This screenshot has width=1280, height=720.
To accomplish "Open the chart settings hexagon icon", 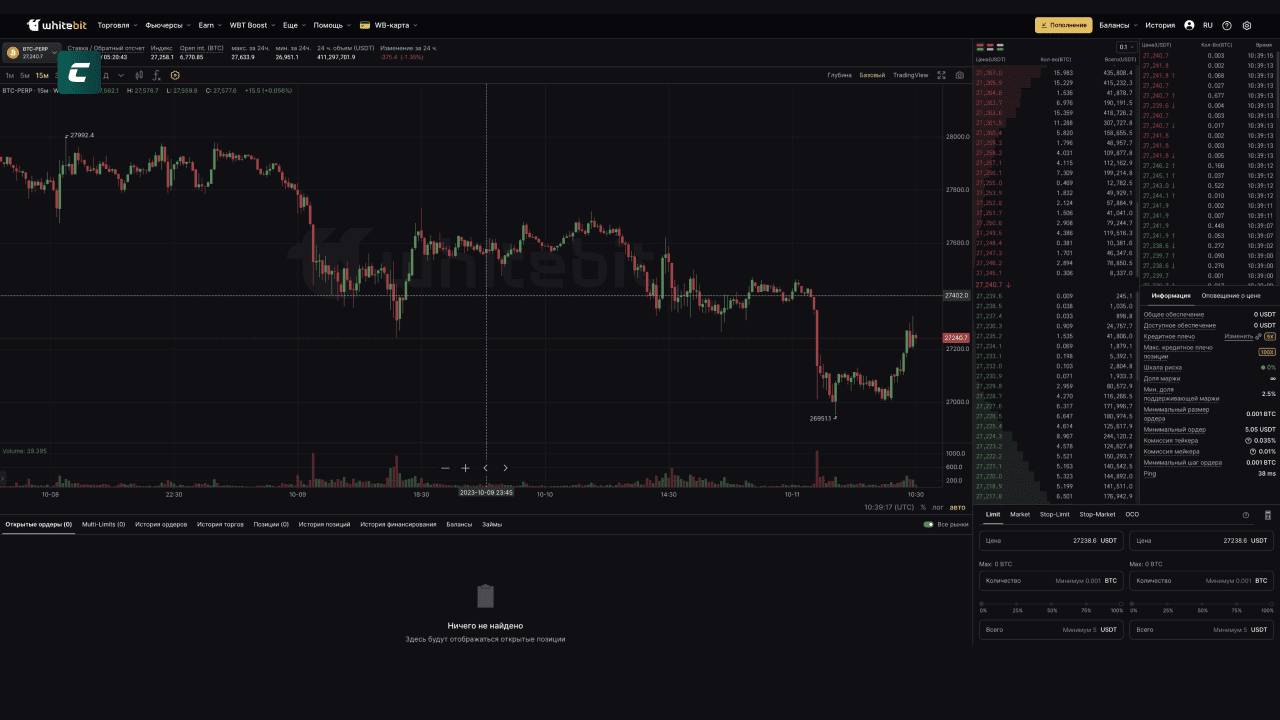I will 175,75.
